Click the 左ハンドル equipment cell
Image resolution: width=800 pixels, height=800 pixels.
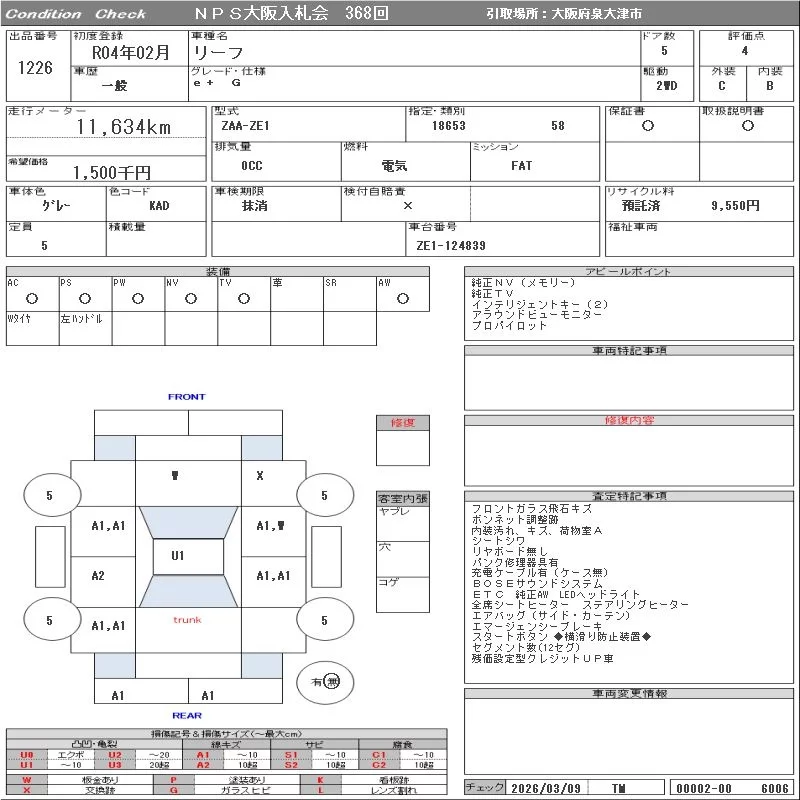86,328
